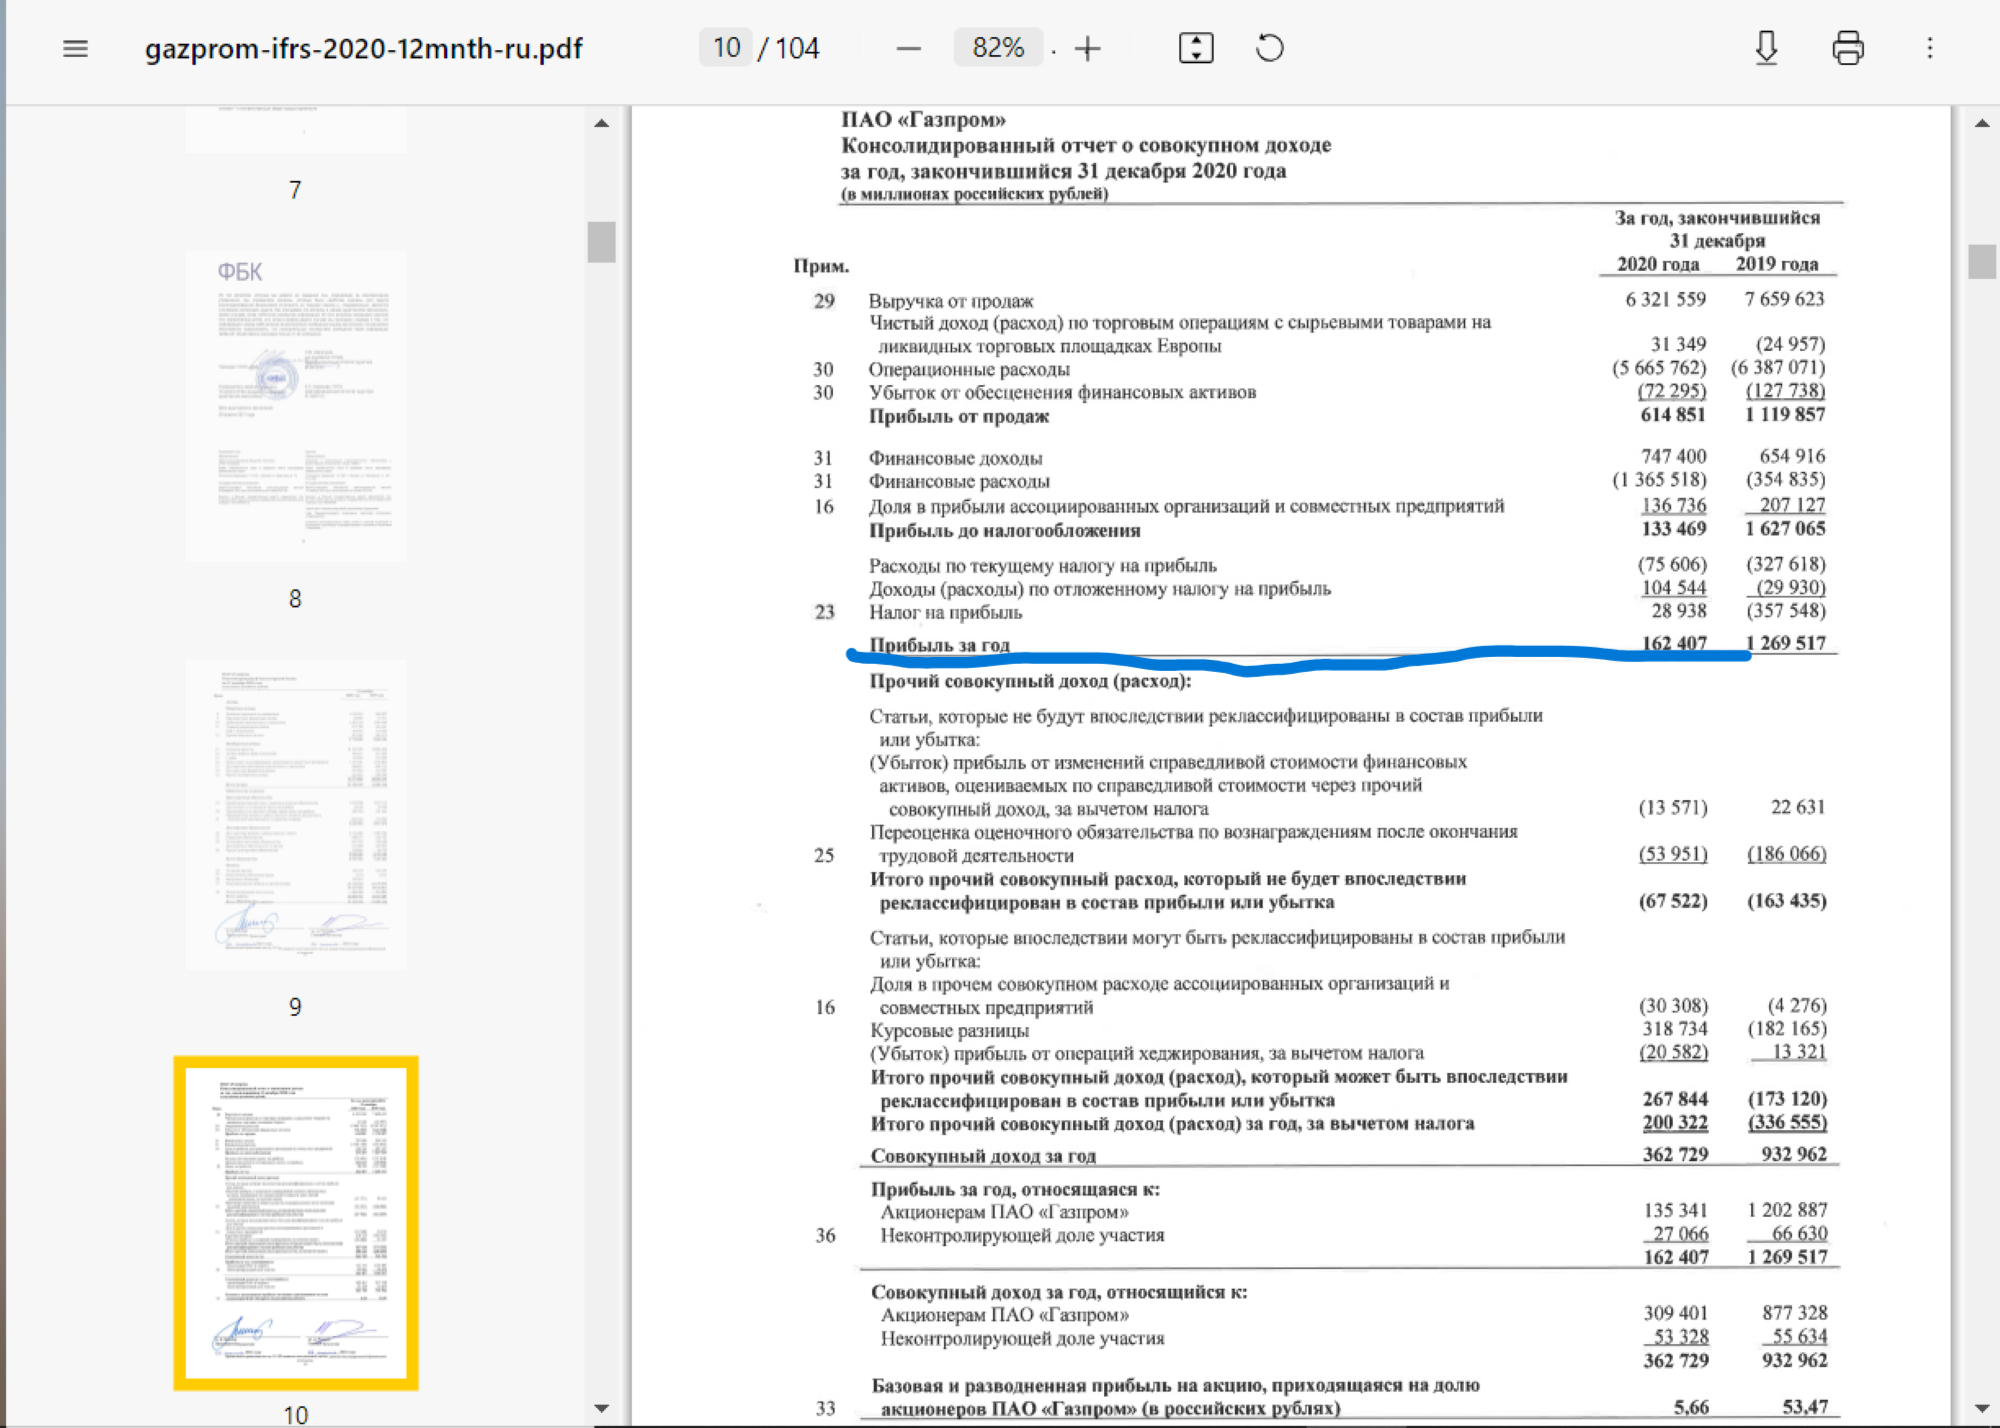Select the highlighted page 10 thumbnail
The height and width of the screenshot is (1428, 2000).
click(x=295, y=1222)
